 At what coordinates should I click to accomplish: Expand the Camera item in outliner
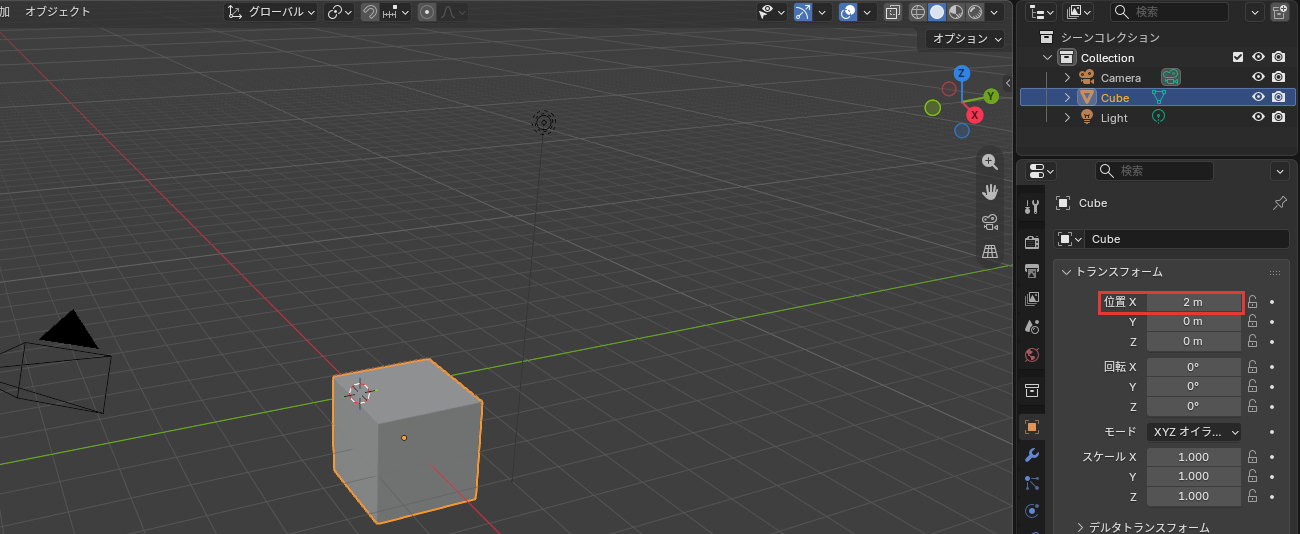click(x=1066, y=77)
